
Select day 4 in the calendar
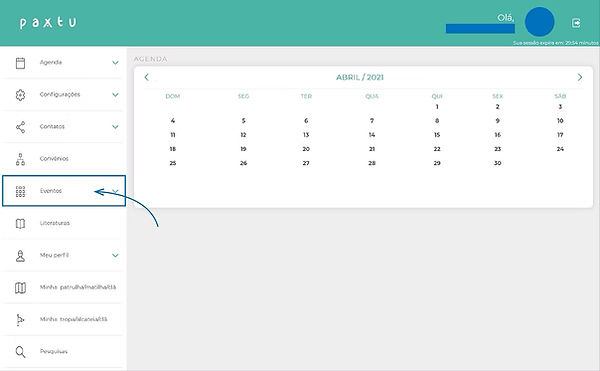[x=173, y=121]
